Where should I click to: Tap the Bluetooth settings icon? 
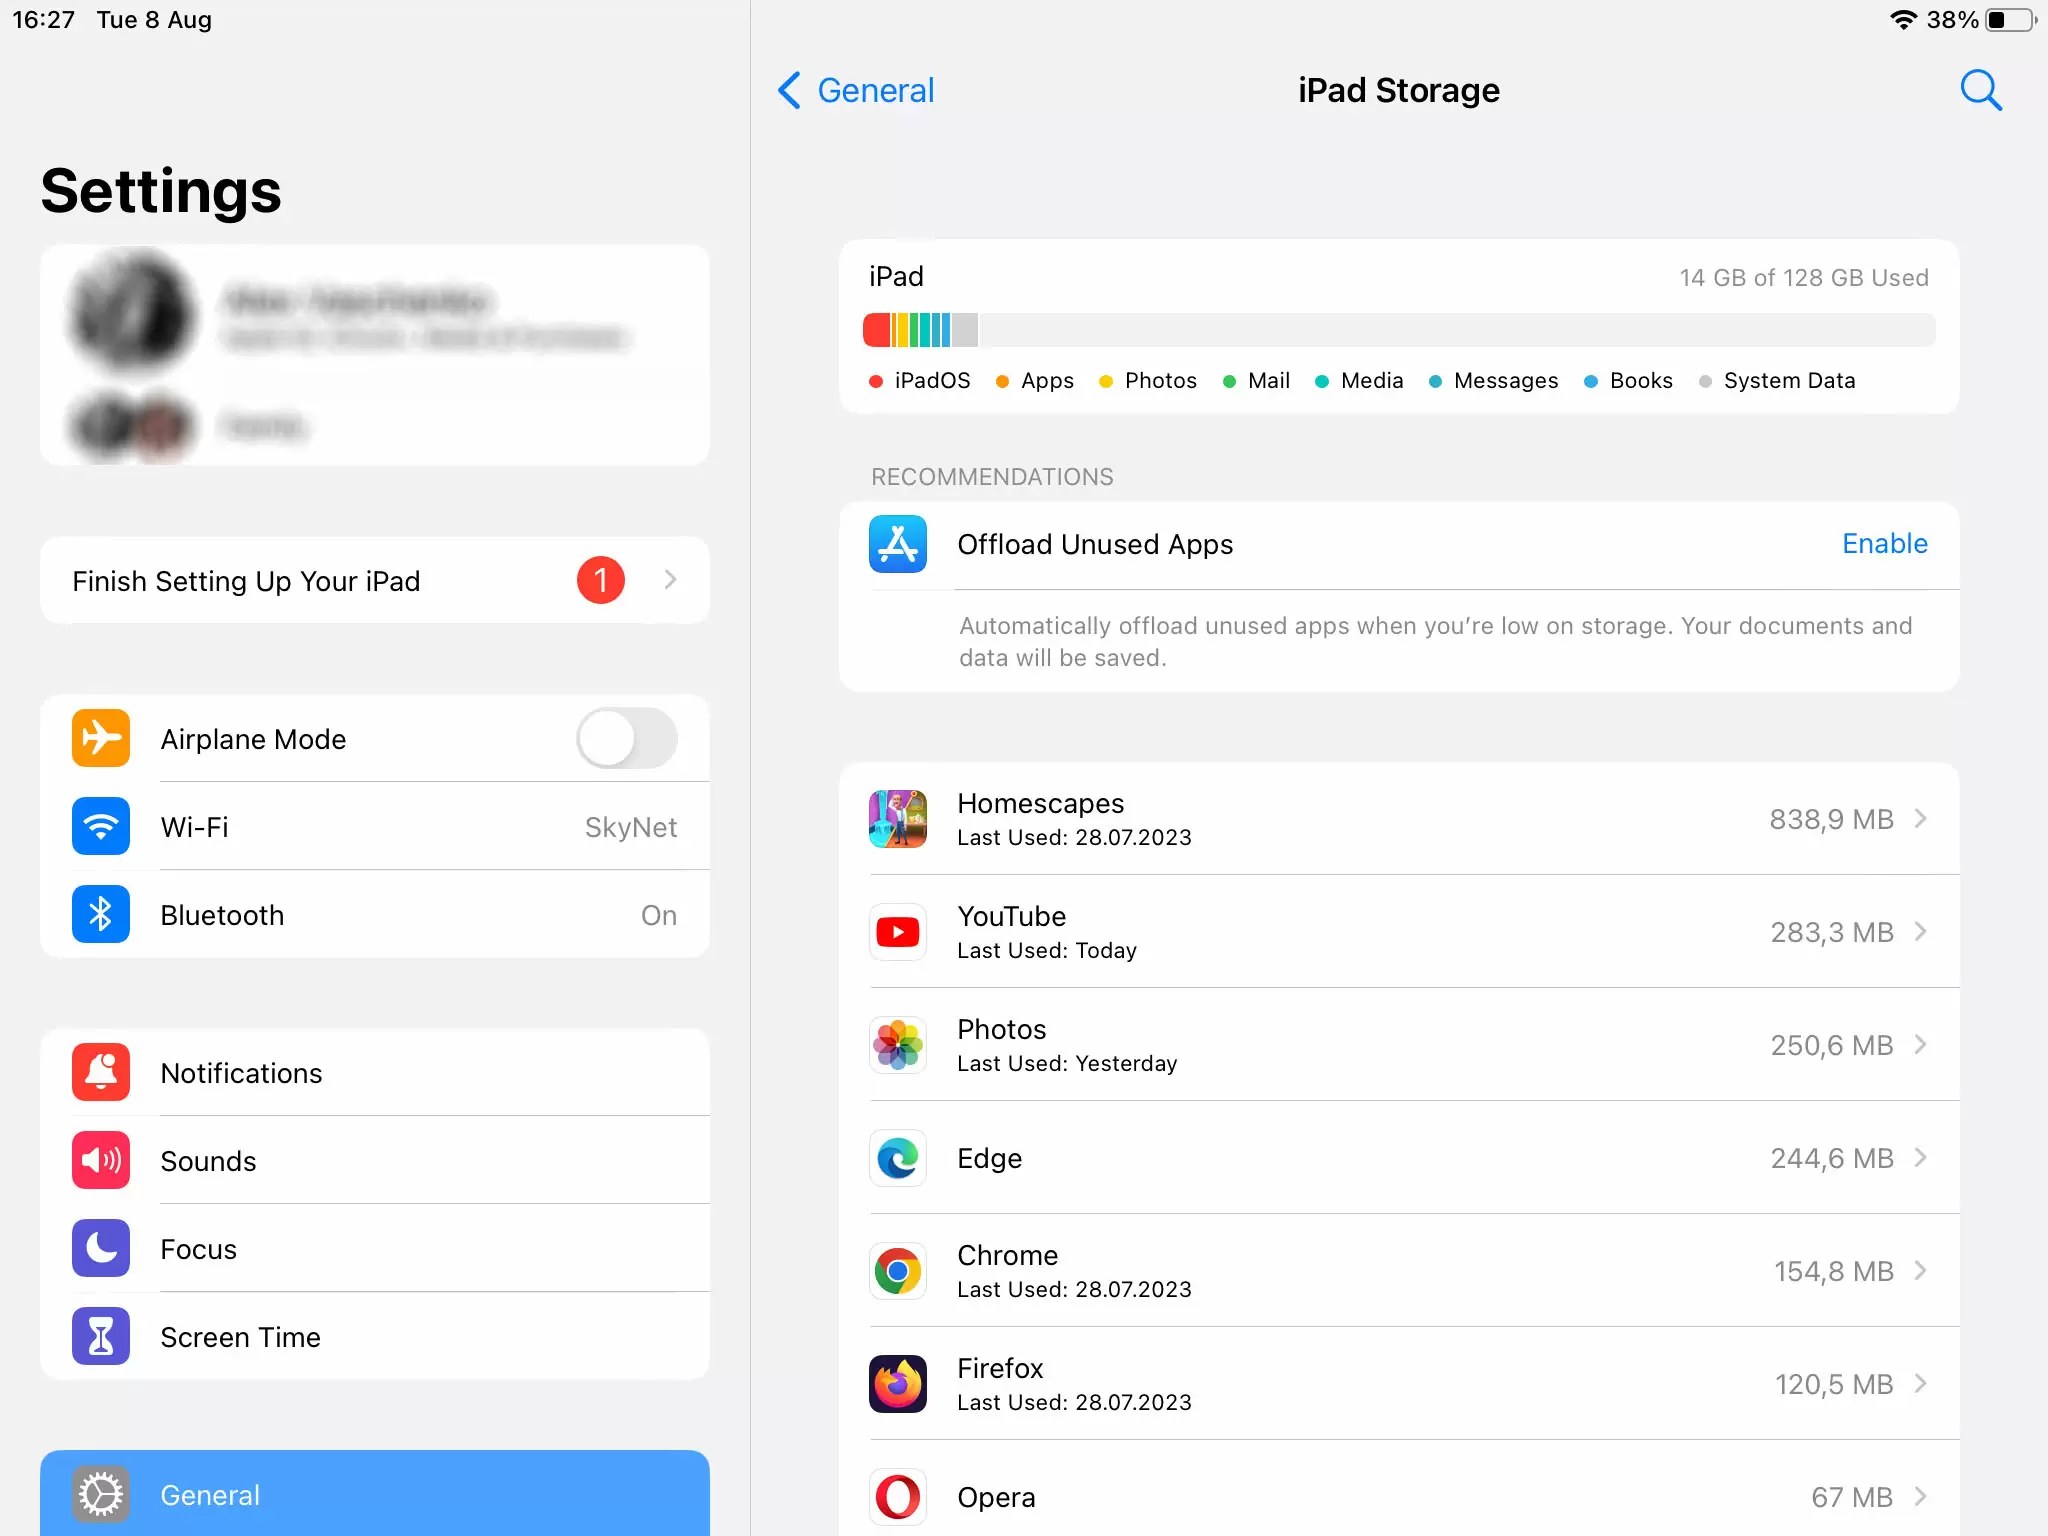[101, 915]
